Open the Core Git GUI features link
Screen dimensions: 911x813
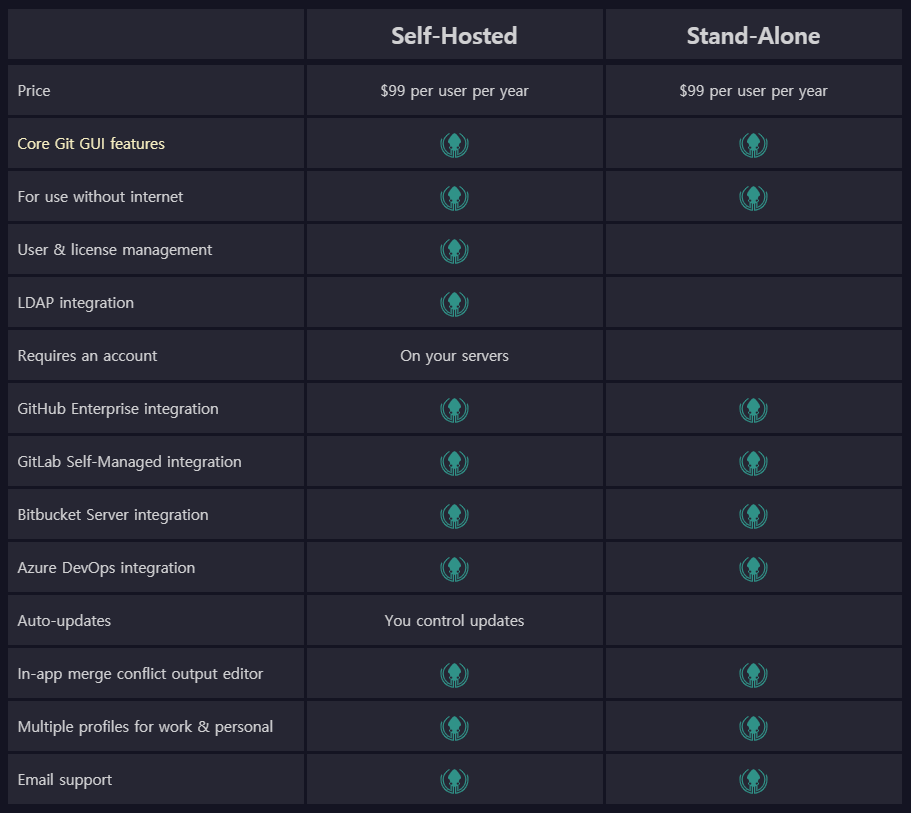(x=91, y=144)
